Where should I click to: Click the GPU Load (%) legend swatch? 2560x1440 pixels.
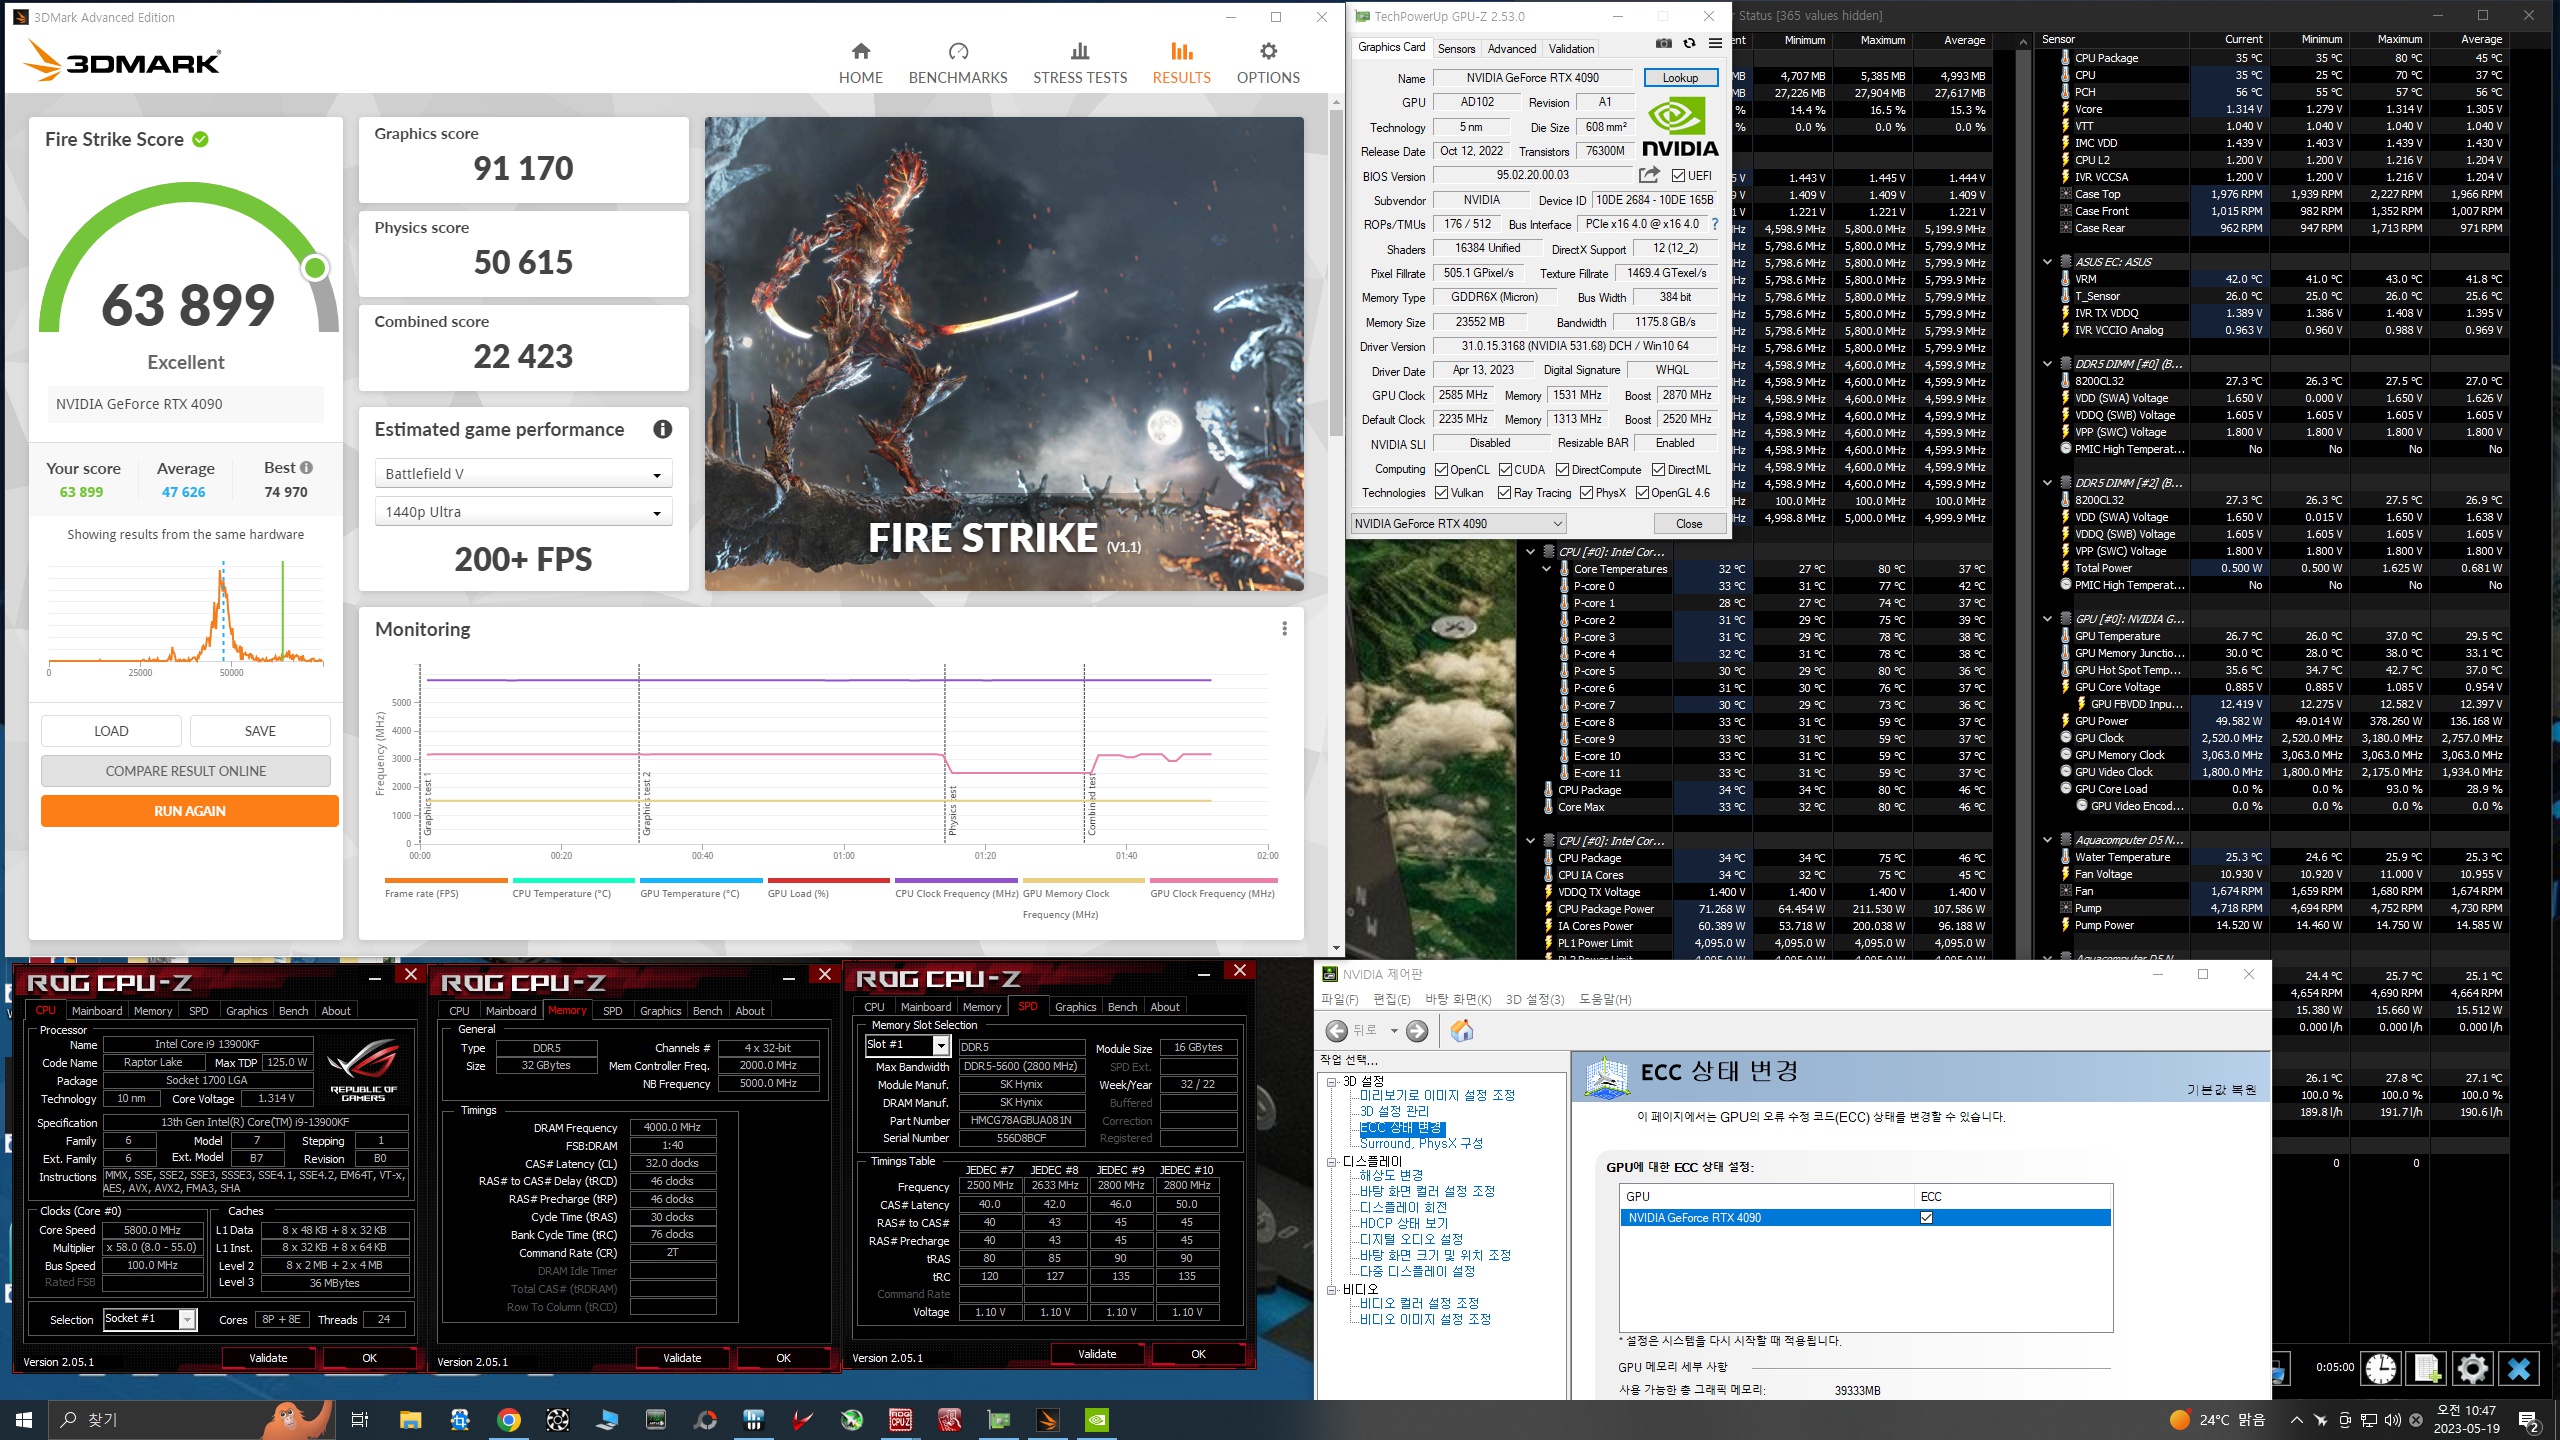point(829,880)
